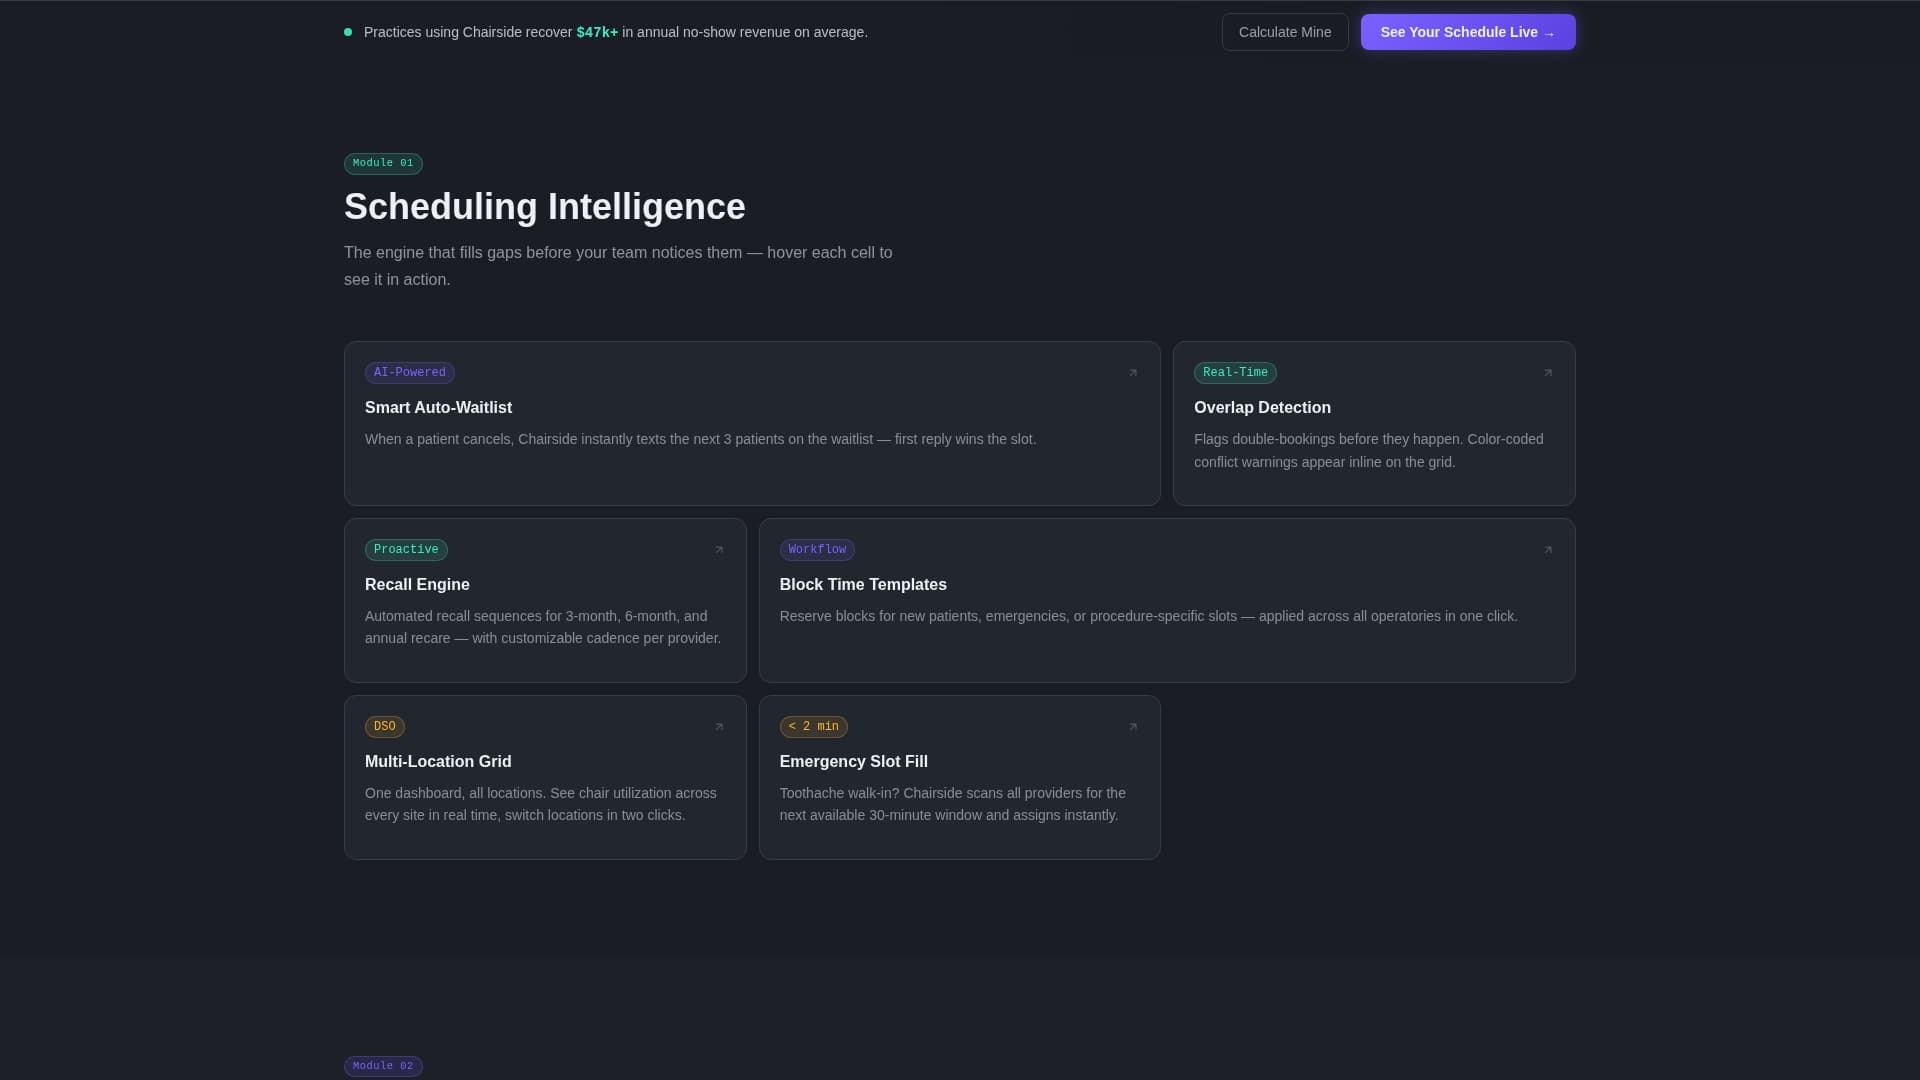The height and width of the screenshot is (1080, 1920).
Task: Open Smart Auto-Waitlist arrow icon
Action: click(x=1133, y=373)
